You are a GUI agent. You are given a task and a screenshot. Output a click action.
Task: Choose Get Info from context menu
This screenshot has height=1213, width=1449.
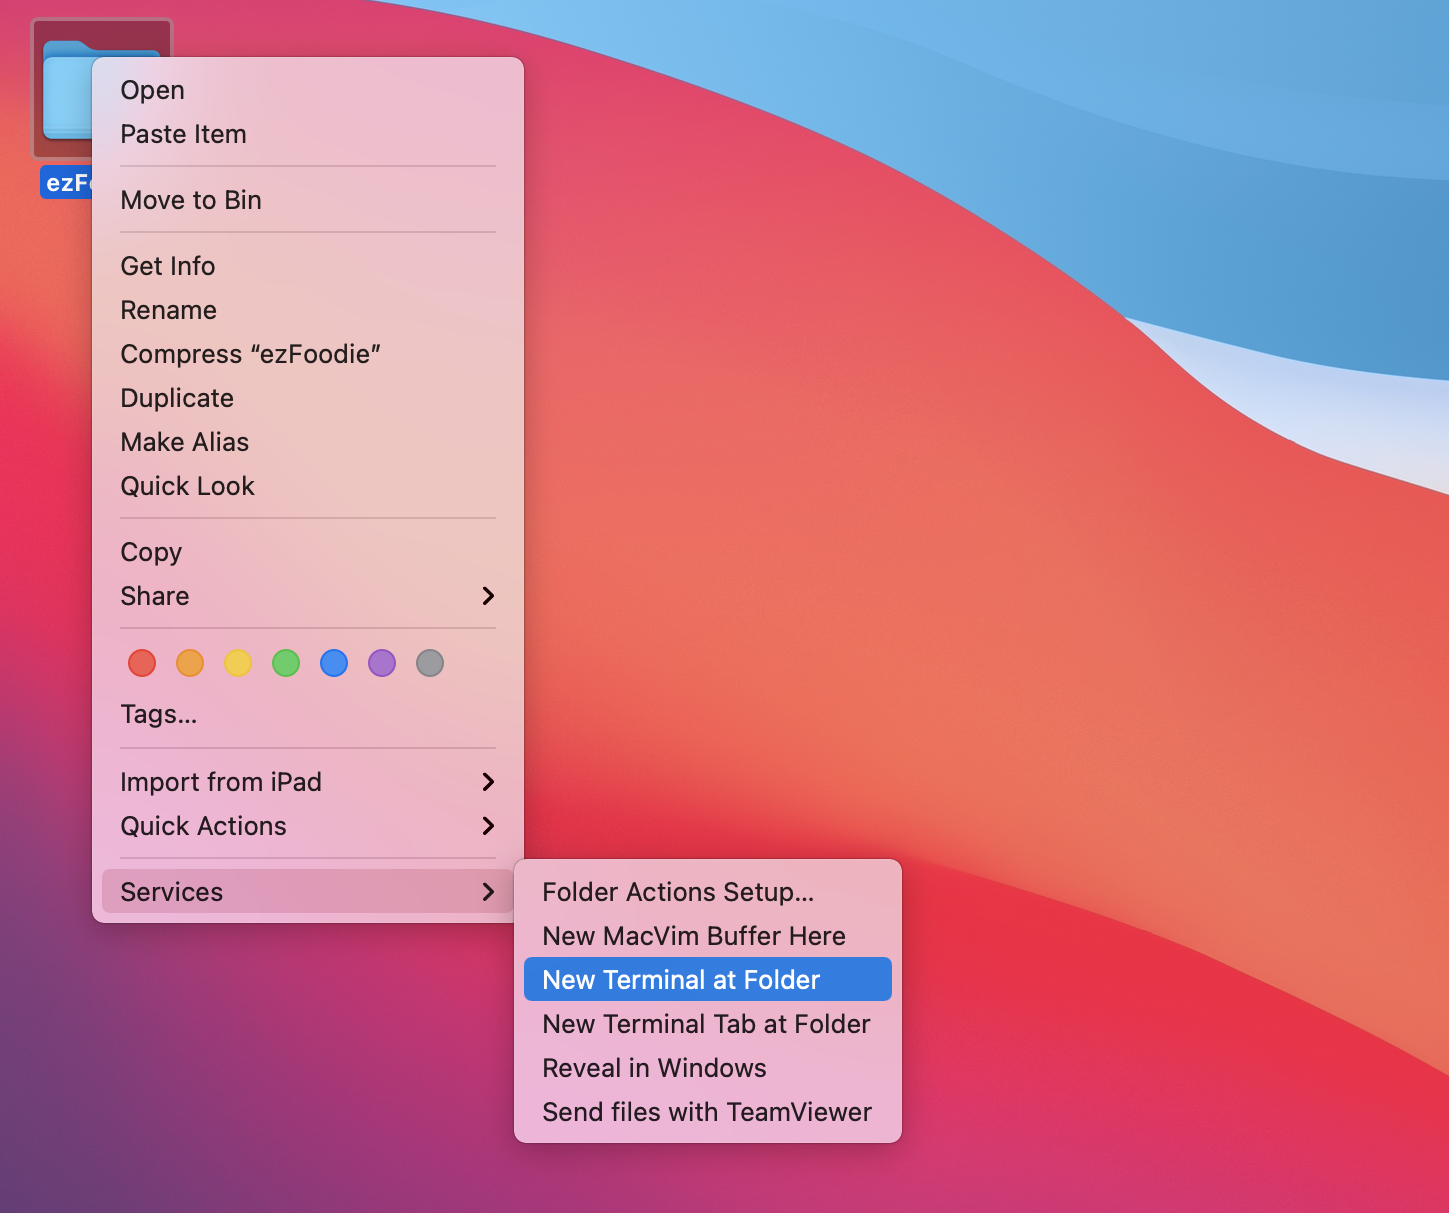click(x=168, y=266)
